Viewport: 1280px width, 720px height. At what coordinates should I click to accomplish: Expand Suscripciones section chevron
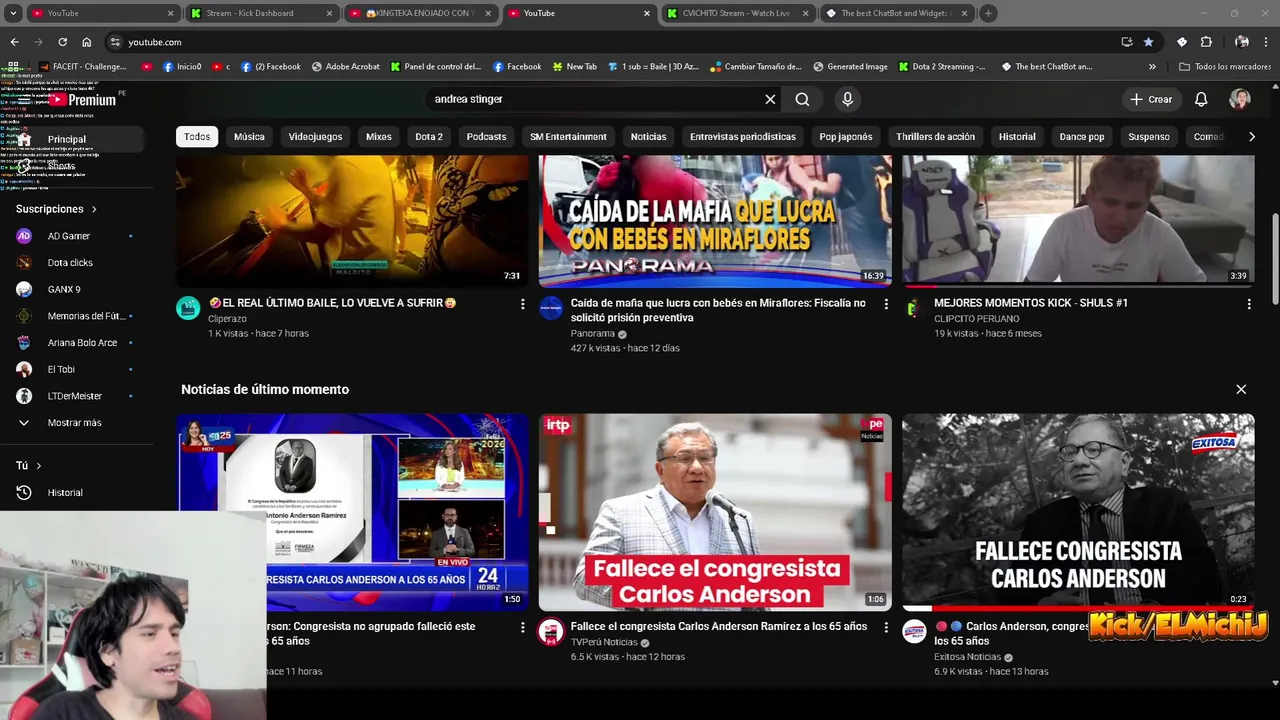94,209
